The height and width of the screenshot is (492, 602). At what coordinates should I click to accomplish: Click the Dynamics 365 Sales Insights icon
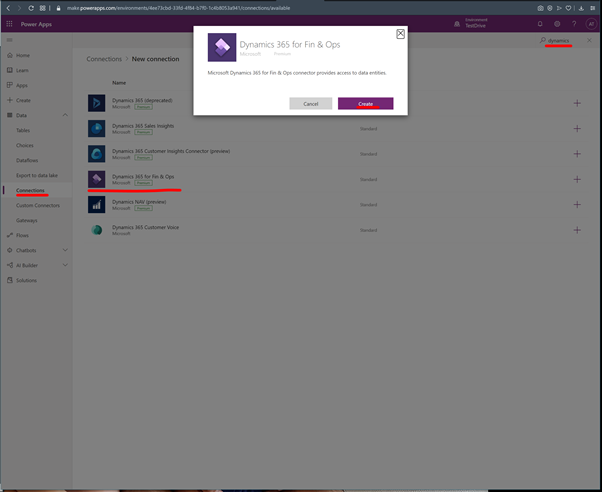(96, 128)
